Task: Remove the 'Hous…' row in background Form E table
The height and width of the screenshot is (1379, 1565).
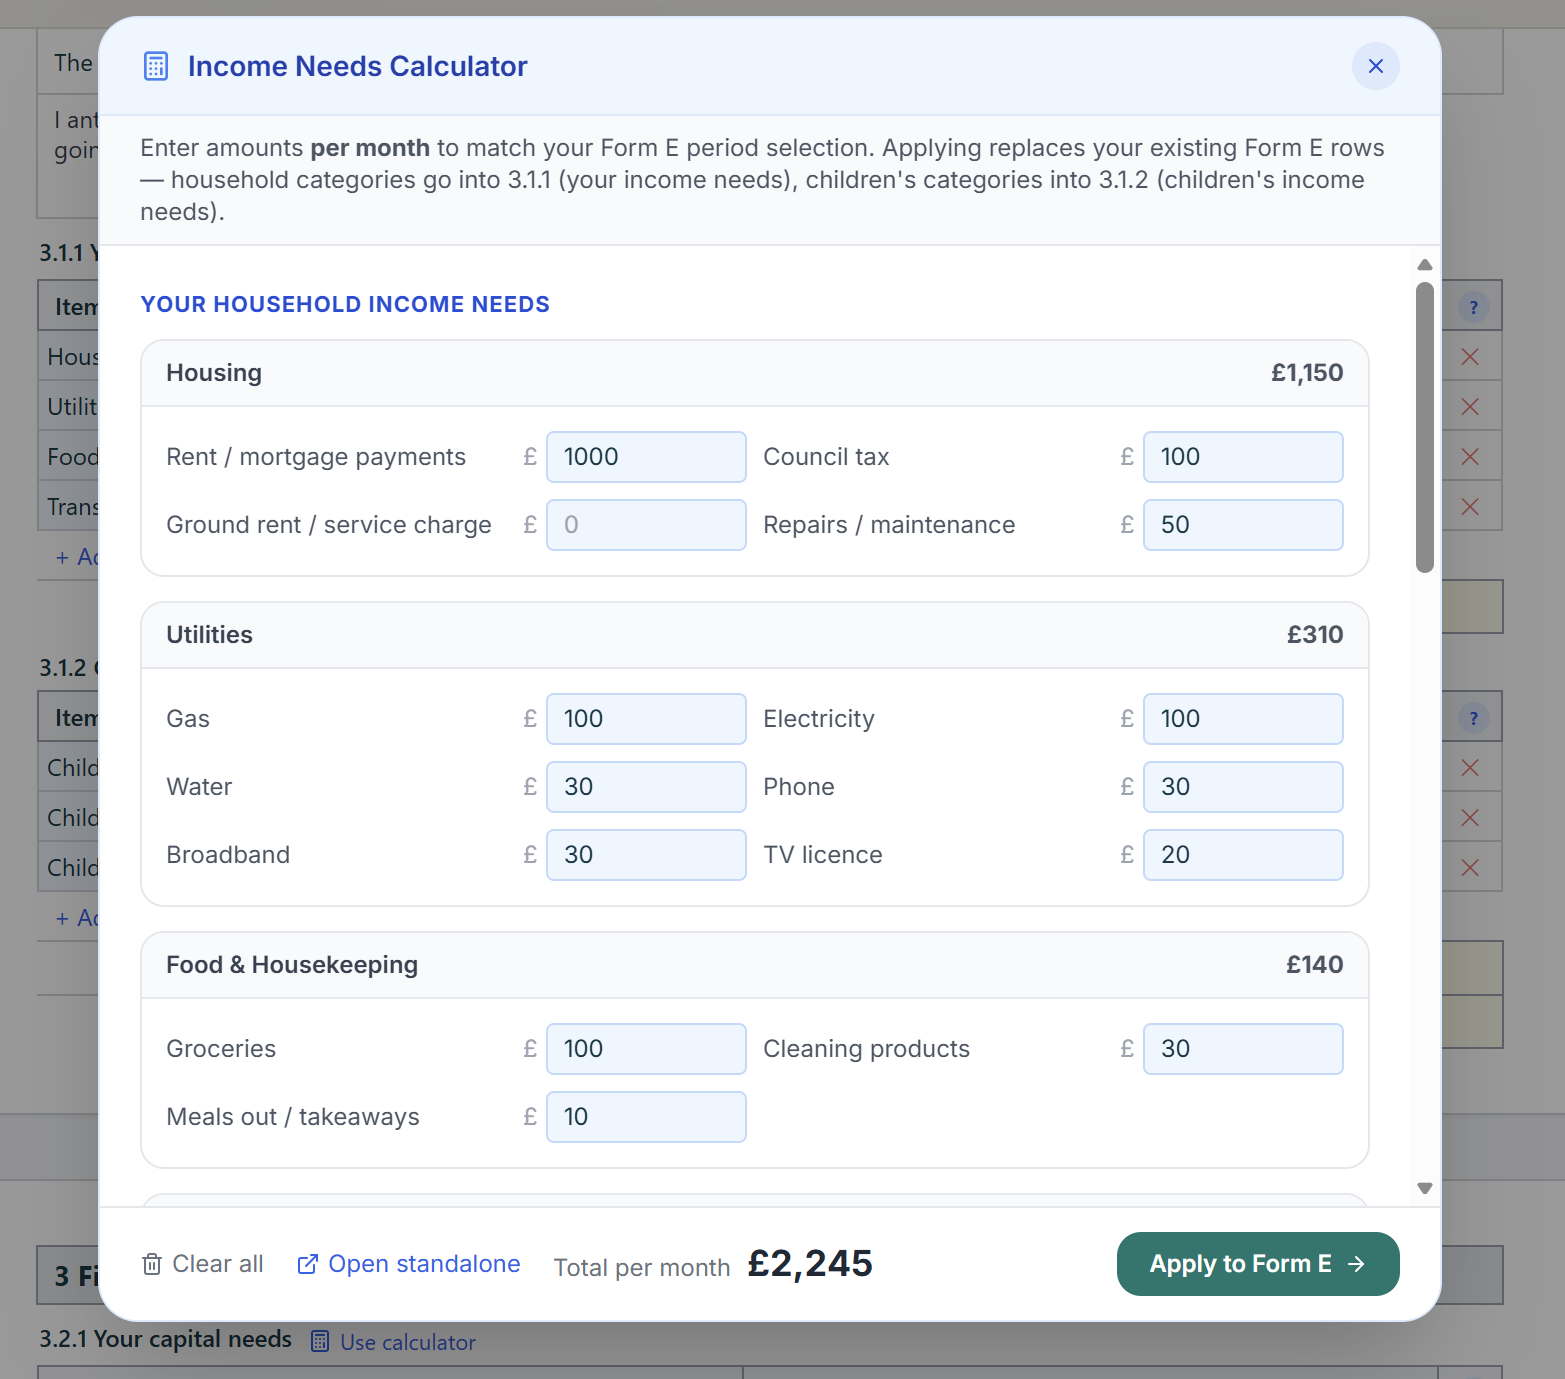Action: (1470, 357)
